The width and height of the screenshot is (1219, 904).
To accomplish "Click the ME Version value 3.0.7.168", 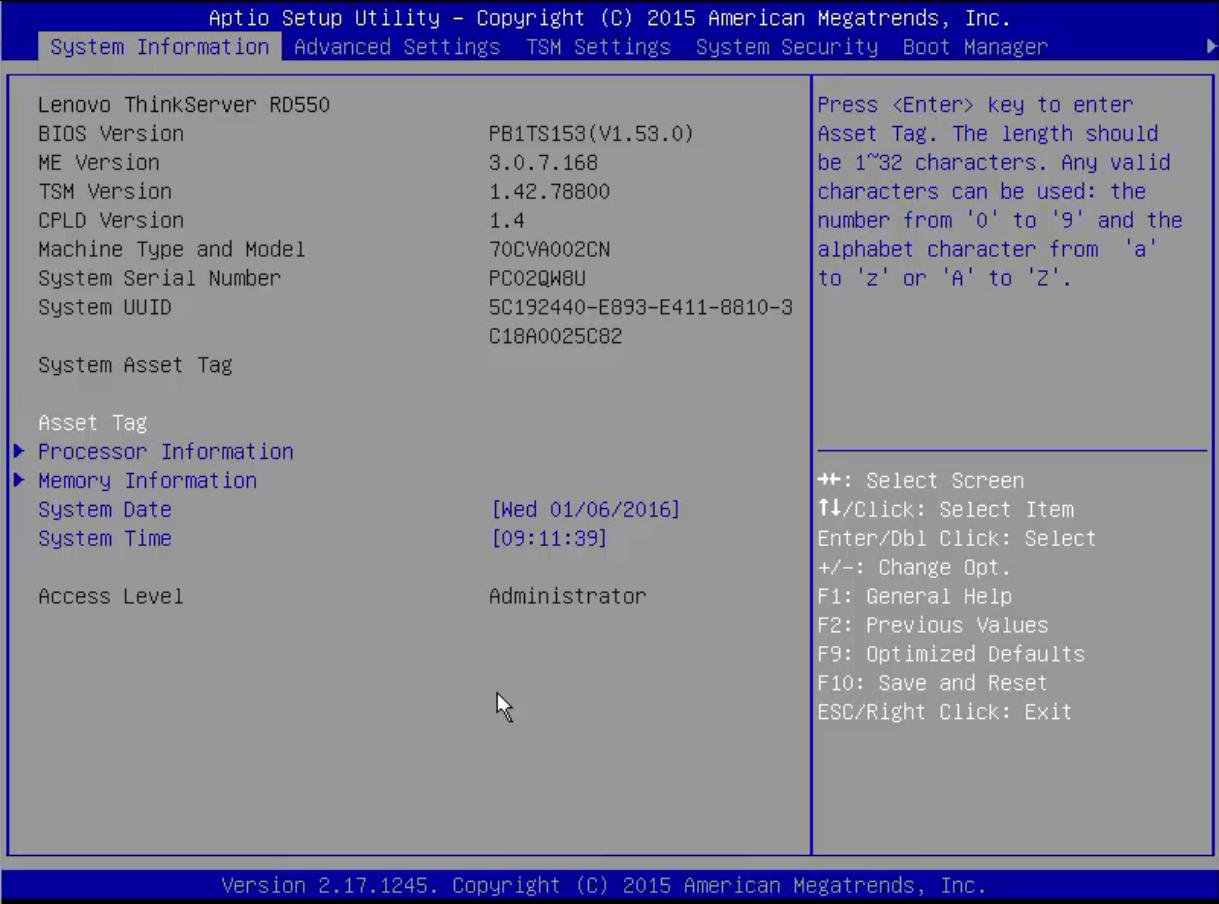I will click(x=543, y=162).
